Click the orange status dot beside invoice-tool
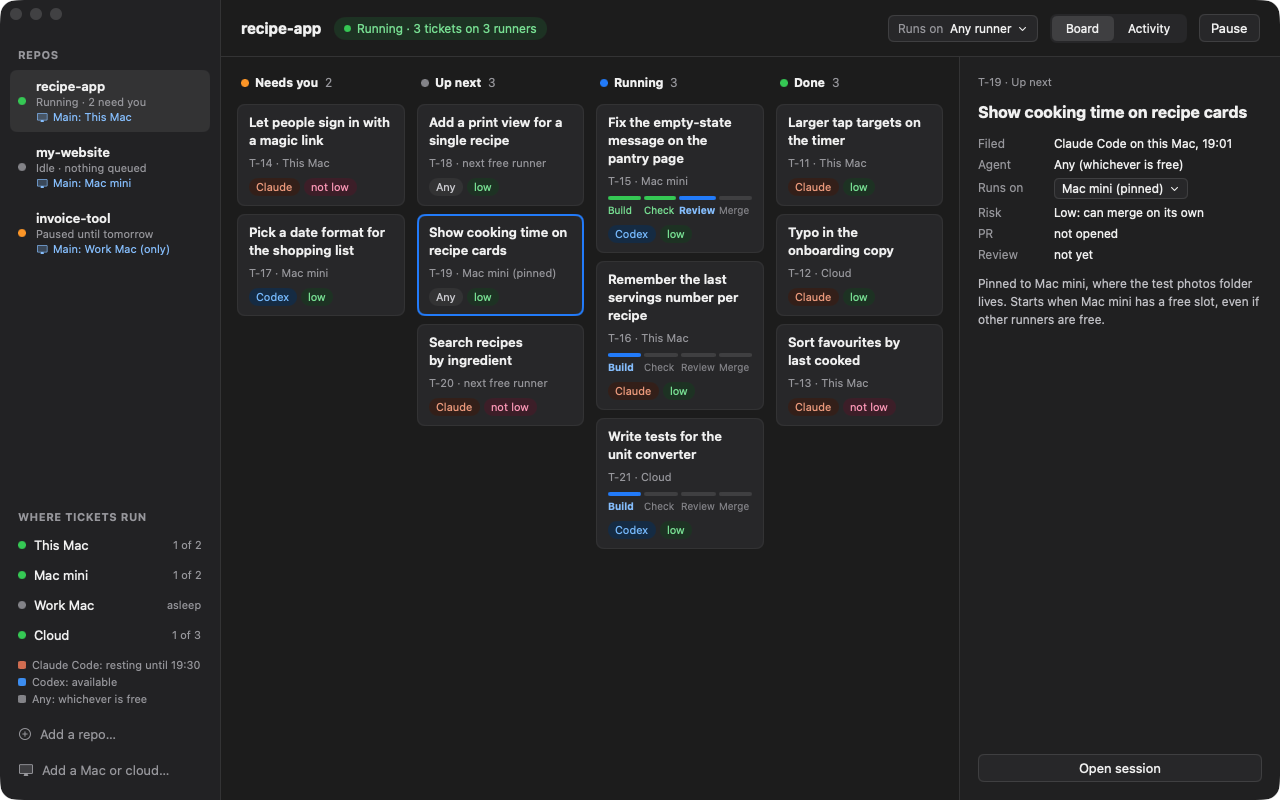This screenshot has height=800, width=1280. tap(22, 233)
